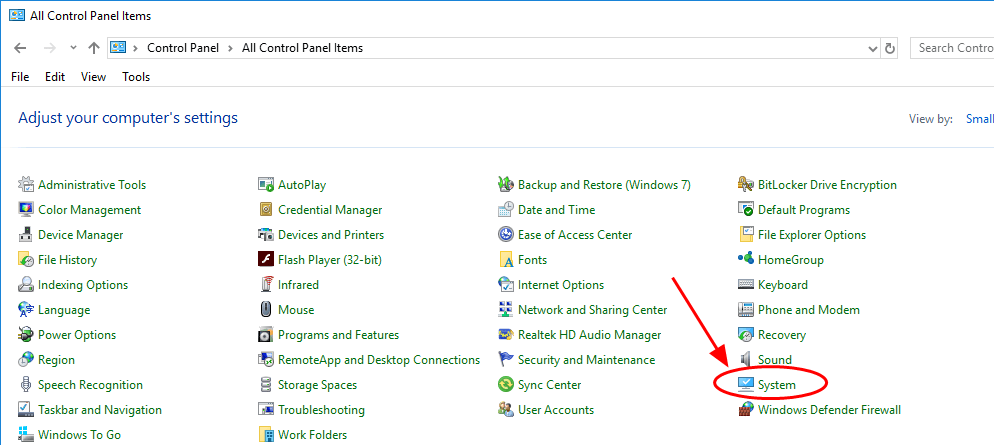This screenshot has width=994, height=445.
Task: Click the Power Options icon
Action: pyautogui.click(x=26, y=335)
